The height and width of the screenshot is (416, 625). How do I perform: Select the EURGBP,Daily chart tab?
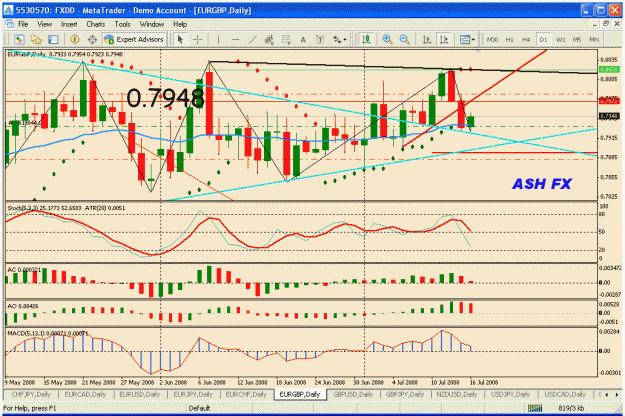[300, 394]
